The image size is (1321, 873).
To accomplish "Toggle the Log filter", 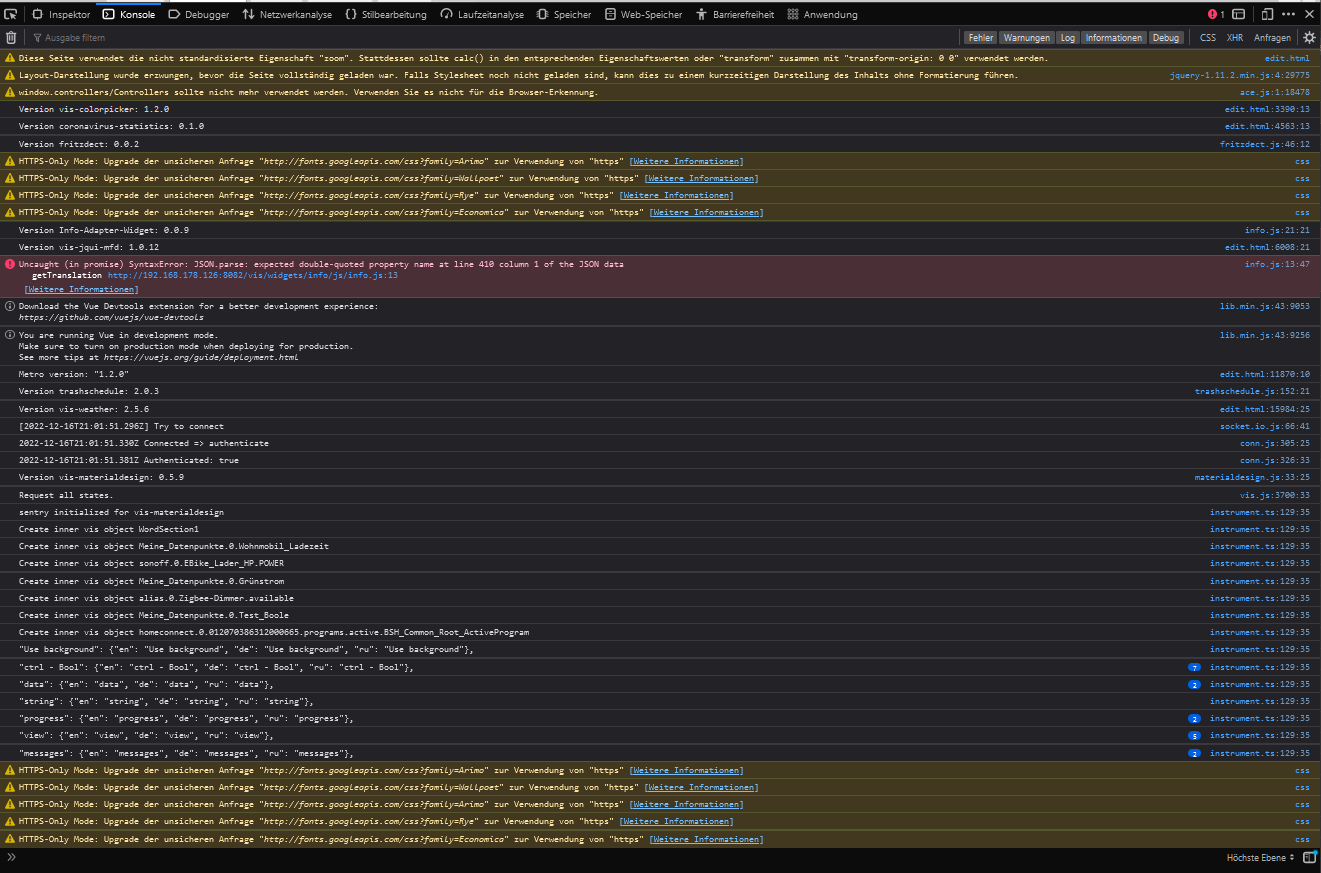I will 1068,37.
